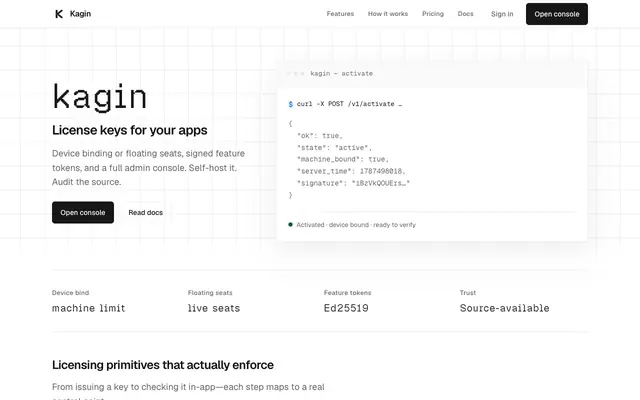The image size is (640, 400).
Task: Click the Kagin K logo icon
Action: pyautogui.click(x=59, y=14)
